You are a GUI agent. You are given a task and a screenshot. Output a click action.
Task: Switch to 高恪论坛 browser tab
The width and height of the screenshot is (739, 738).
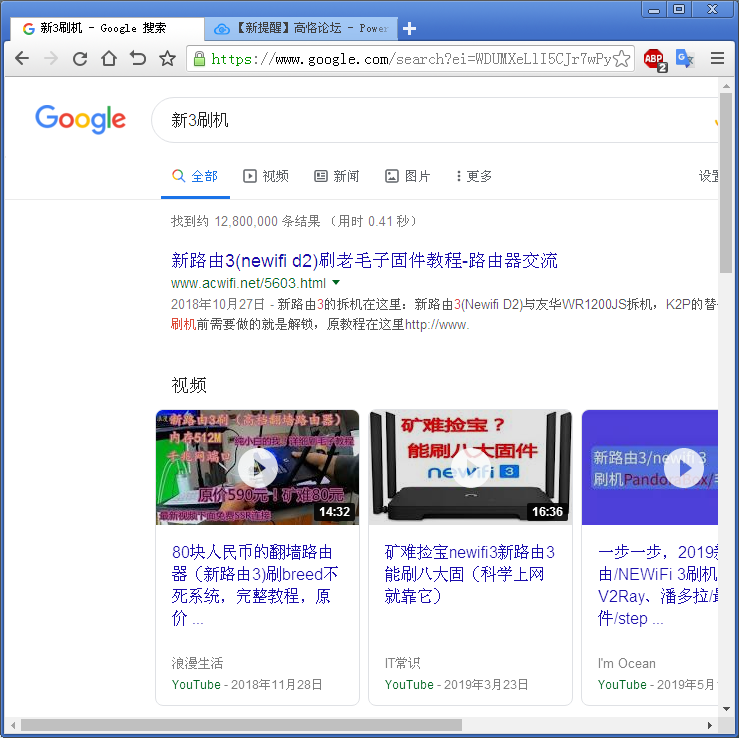click(301, 28)
